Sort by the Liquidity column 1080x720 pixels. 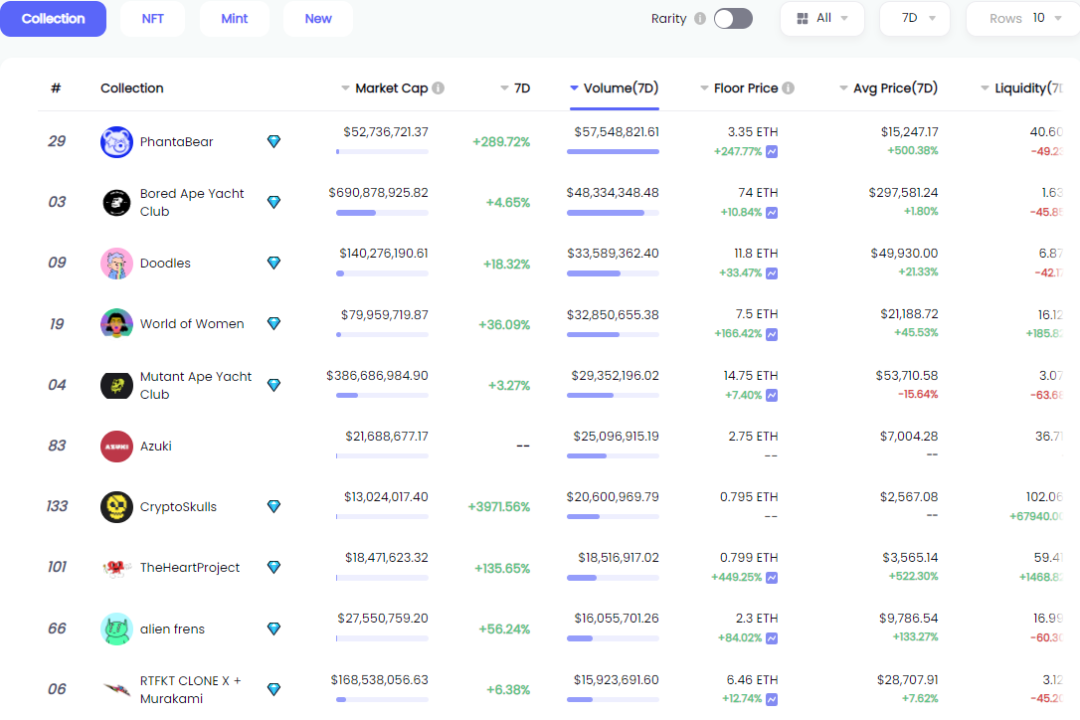pos(1021,88)
